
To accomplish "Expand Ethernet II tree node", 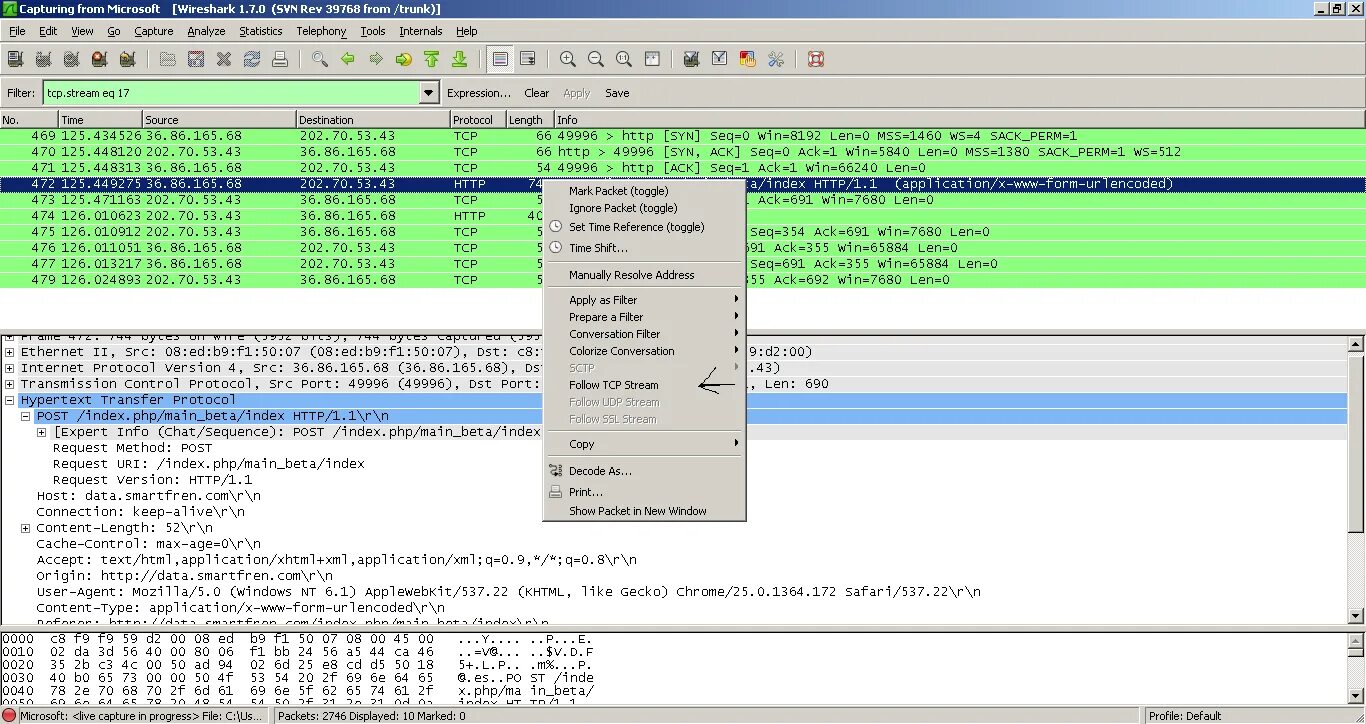I will coord(10,352).
